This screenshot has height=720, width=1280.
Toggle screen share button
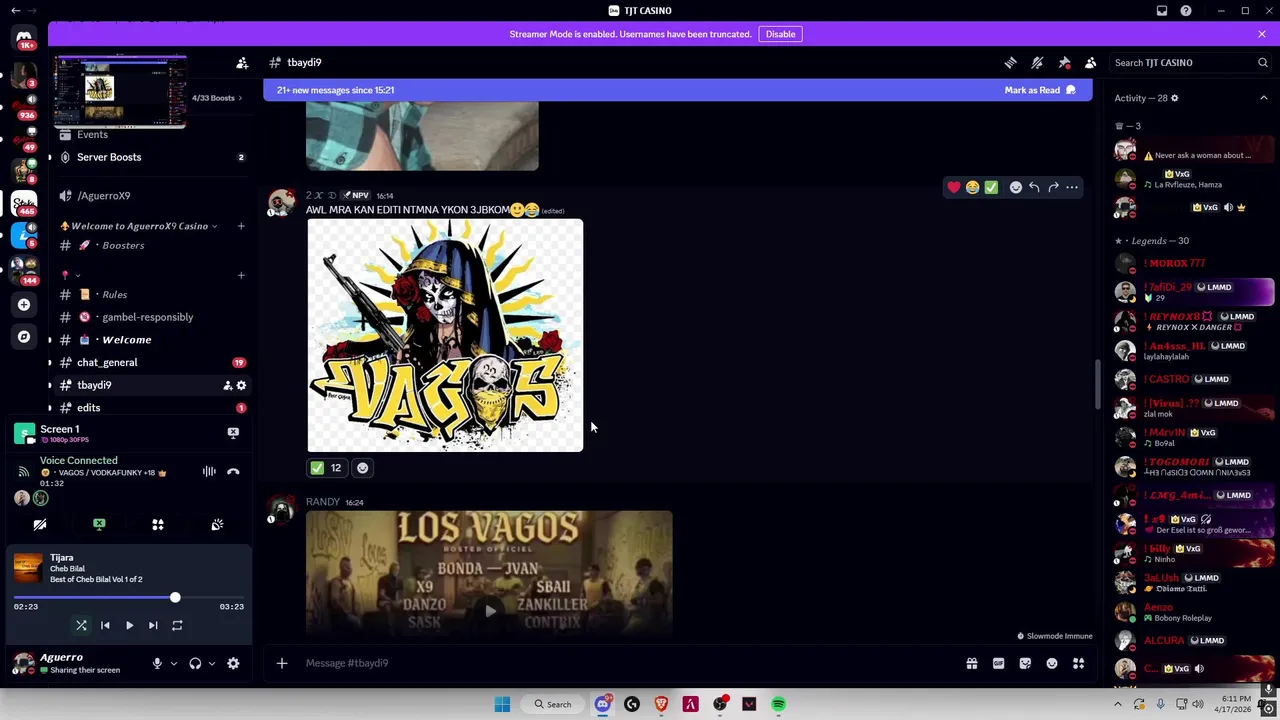coord(99,525)
